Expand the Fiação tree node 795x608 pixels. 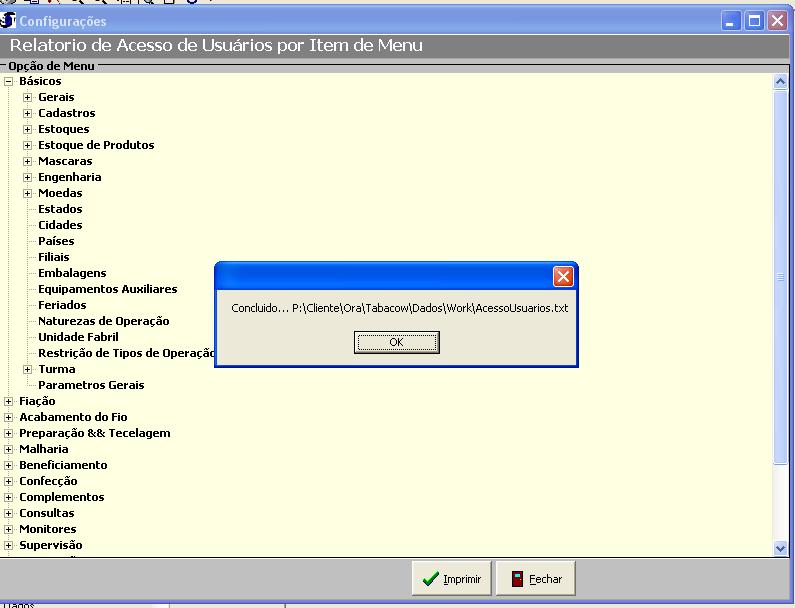(9, 401)
